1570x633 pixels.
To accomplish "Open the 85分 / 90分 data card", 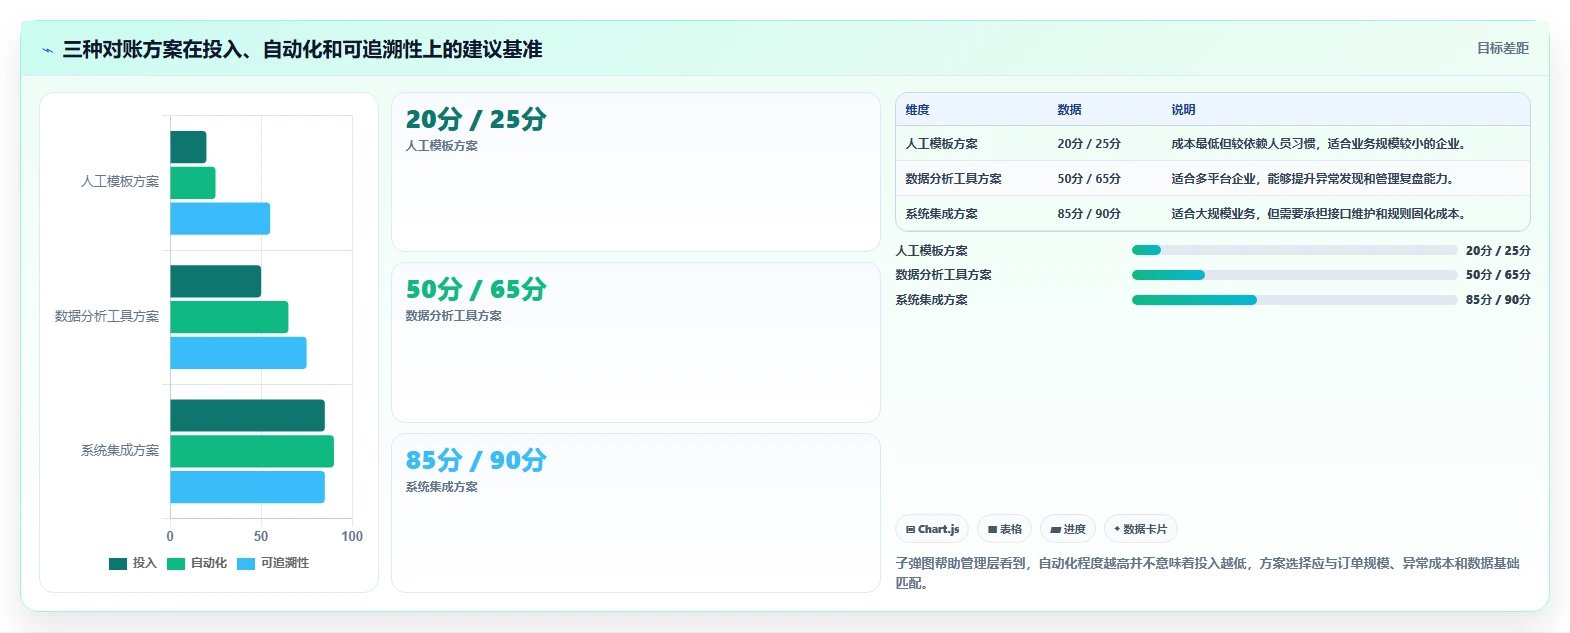I will (636, 513).
